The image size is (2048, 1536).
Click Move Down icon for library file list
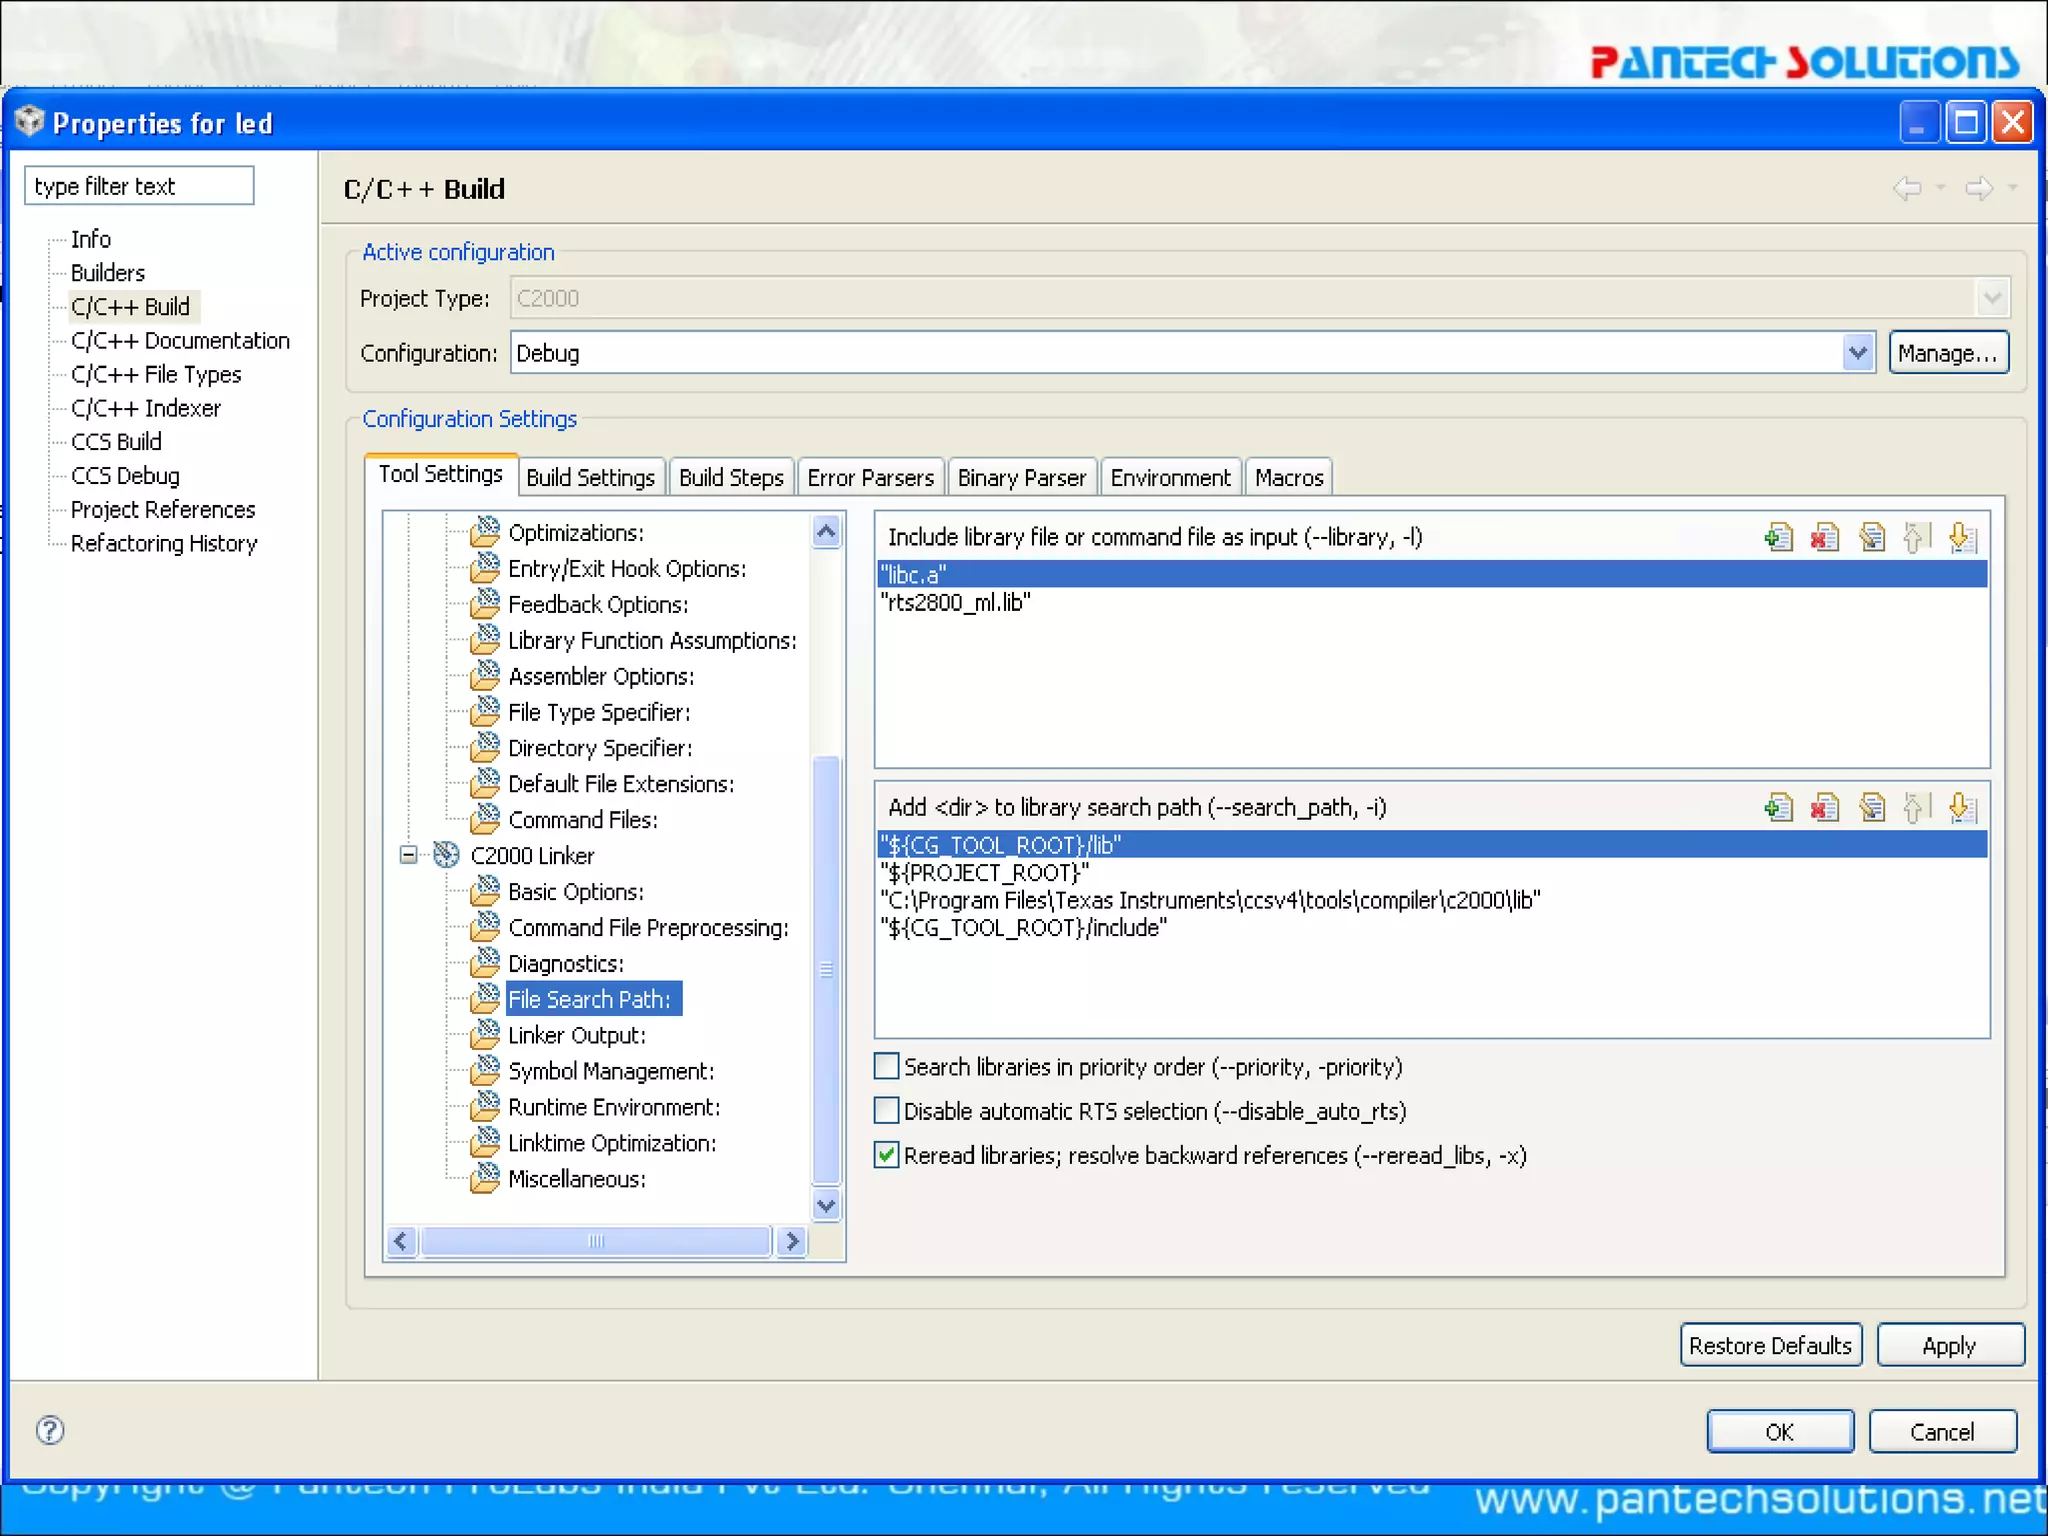1962,537
